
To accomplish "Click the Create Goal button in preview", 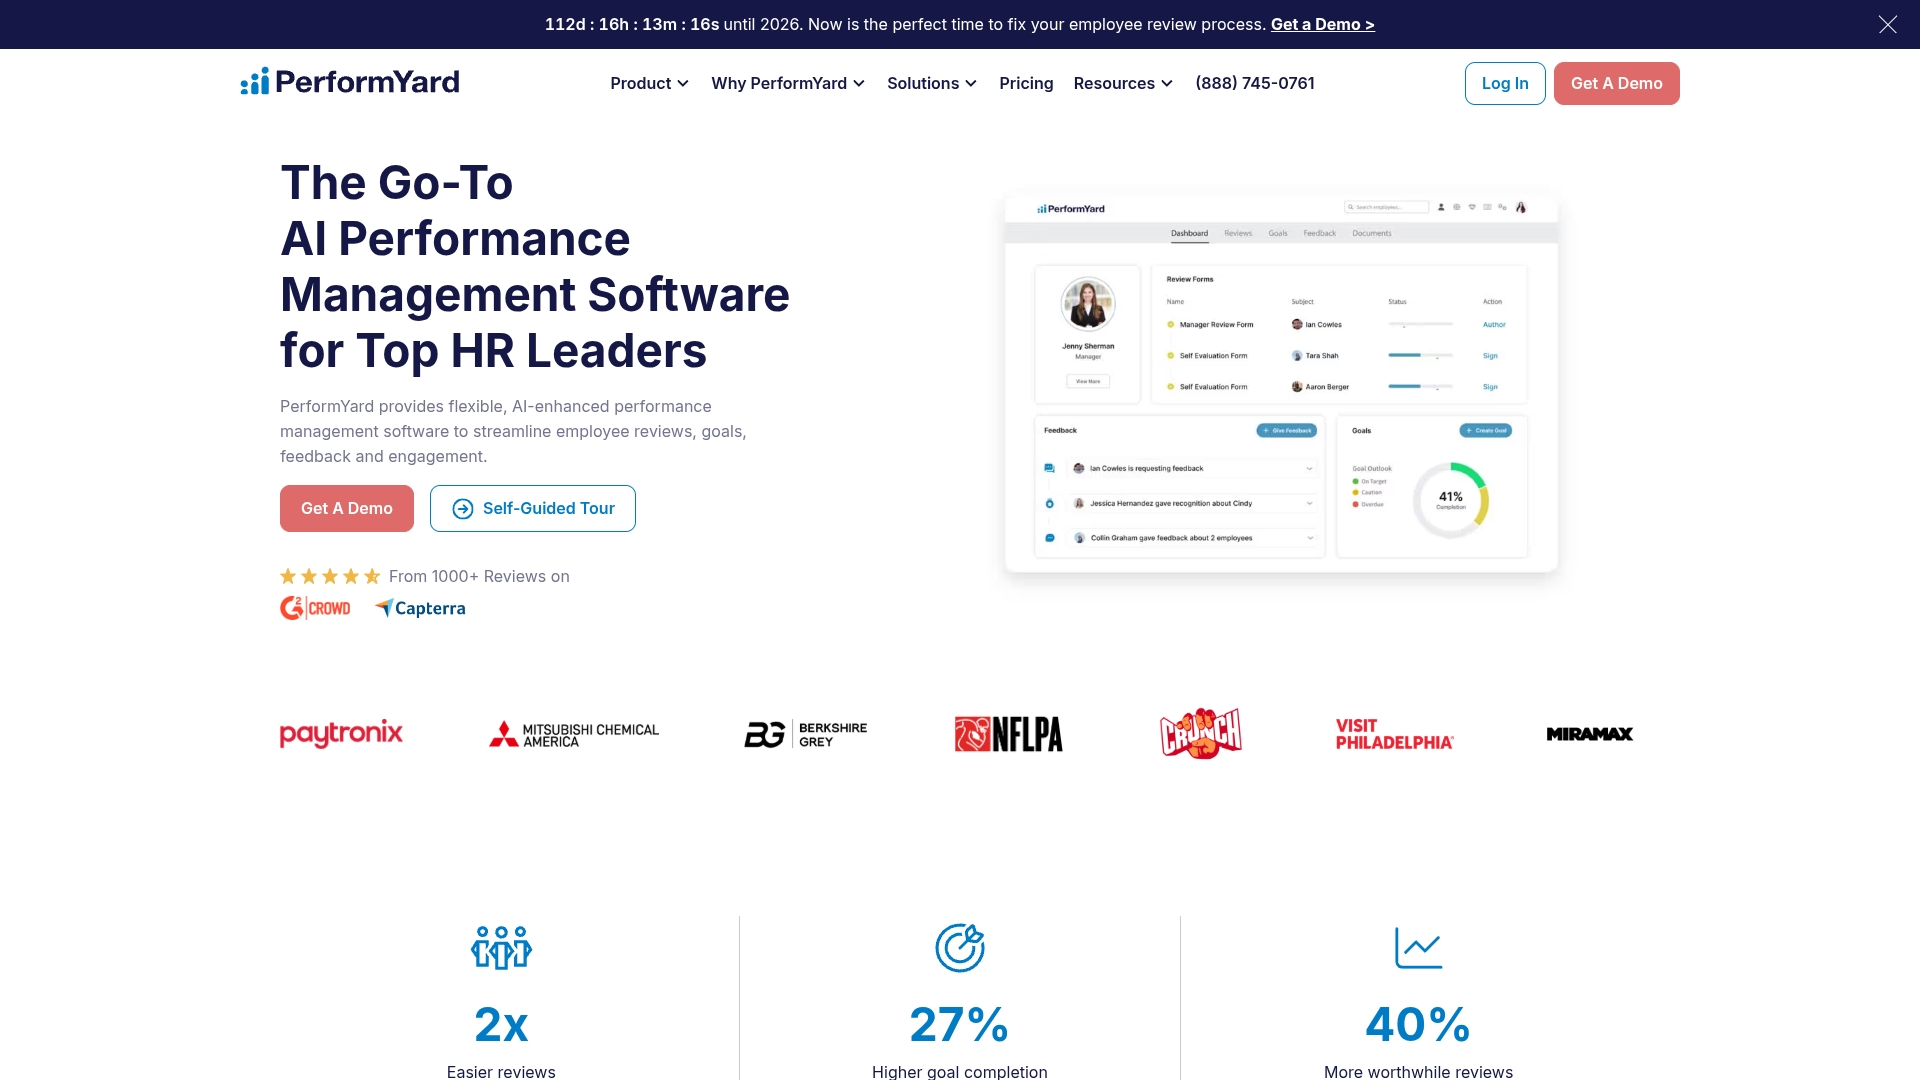I will click(1485, 430).
